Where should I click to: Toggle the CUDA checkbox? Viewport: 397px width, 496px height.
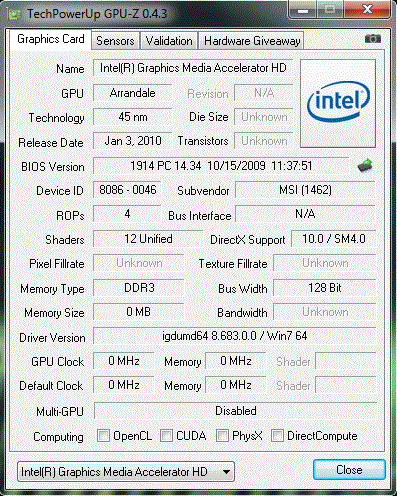tap(166, 436)
